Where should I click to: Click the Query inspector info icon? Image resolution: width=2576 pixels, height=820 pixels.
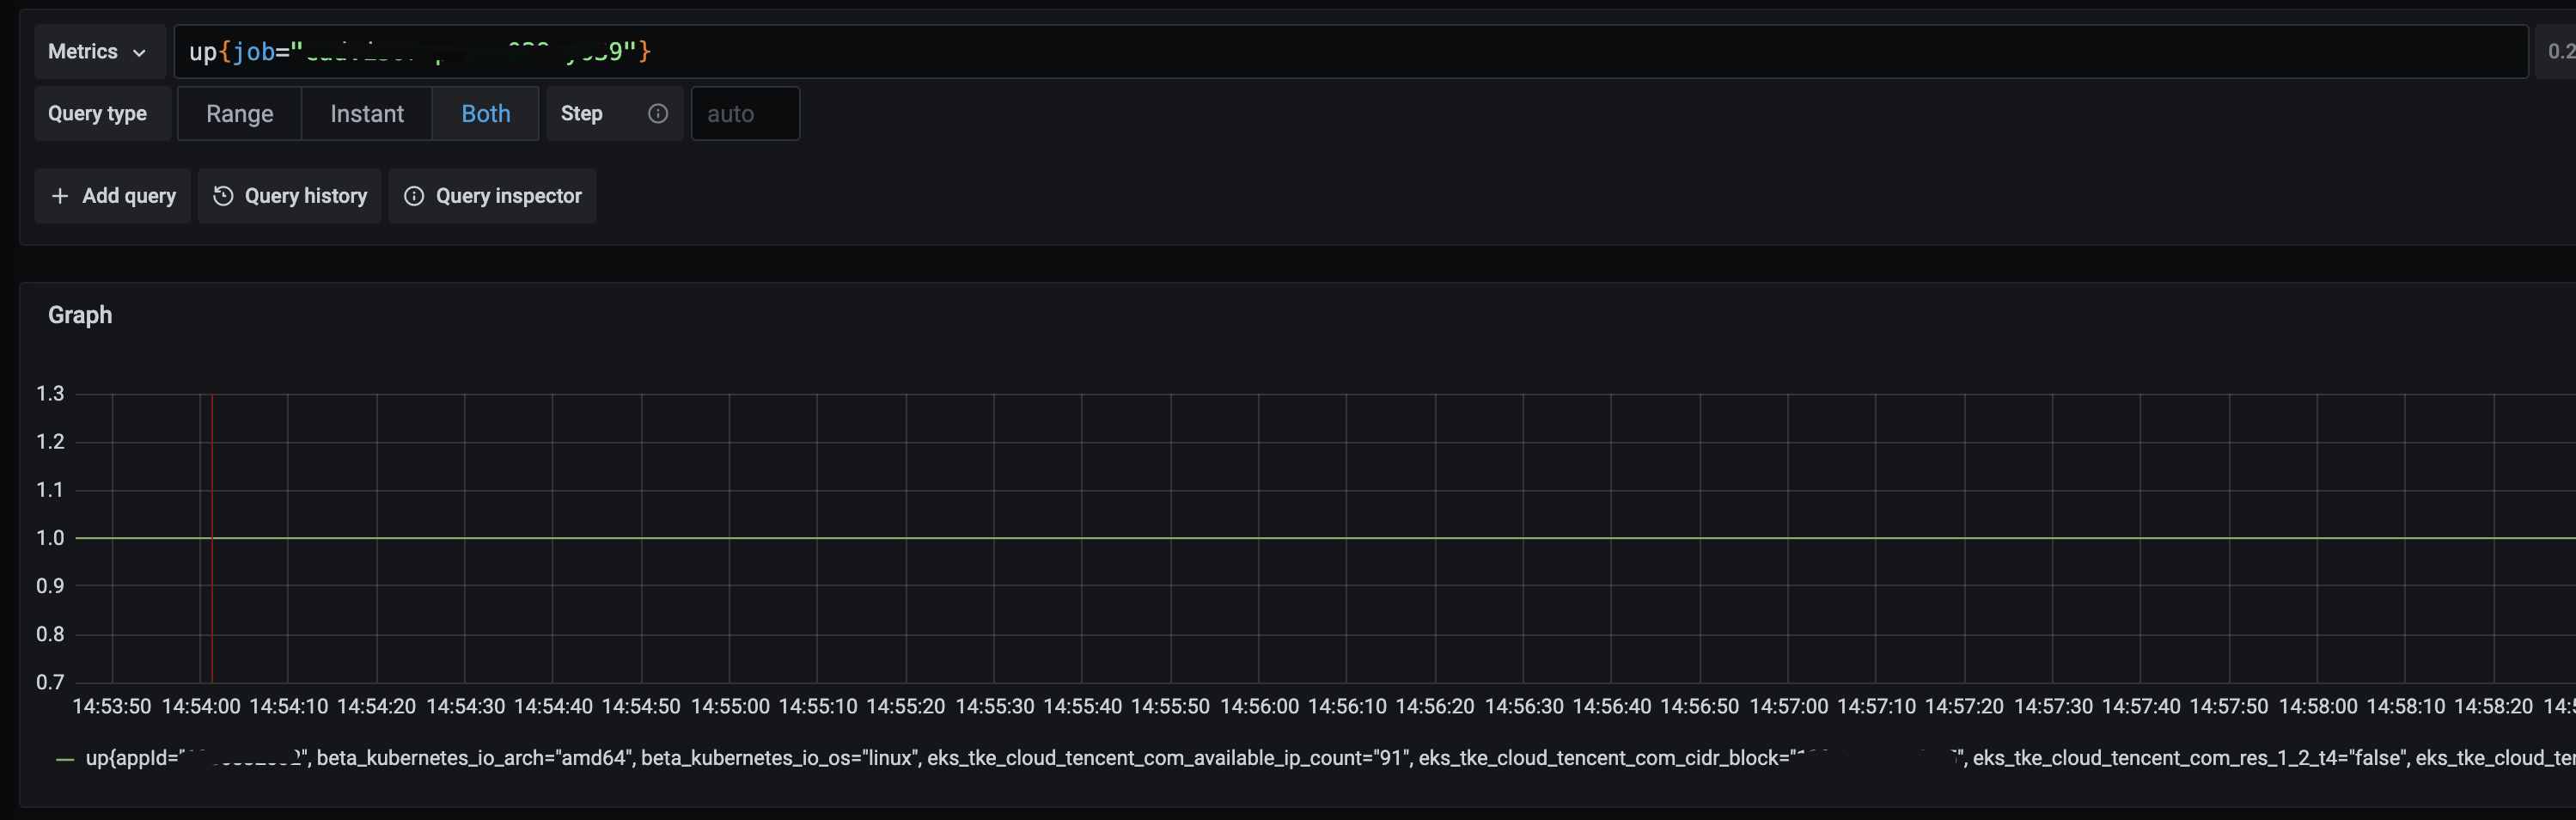(413, 195)
